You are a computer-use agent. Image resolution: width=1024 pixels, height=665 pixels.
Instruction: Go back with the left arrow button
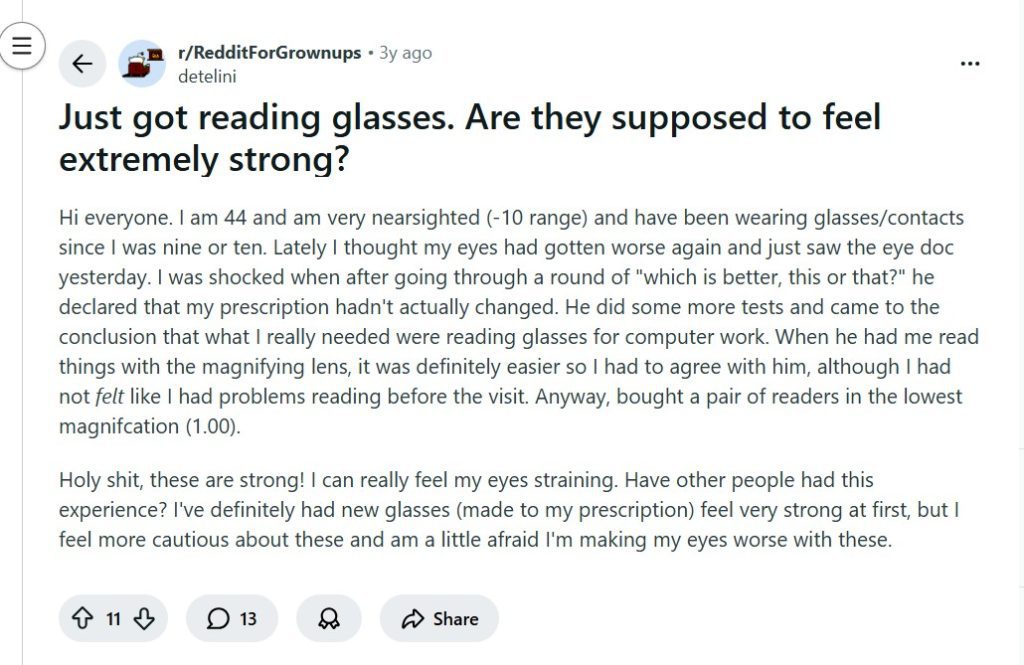[x=82, y=65]
